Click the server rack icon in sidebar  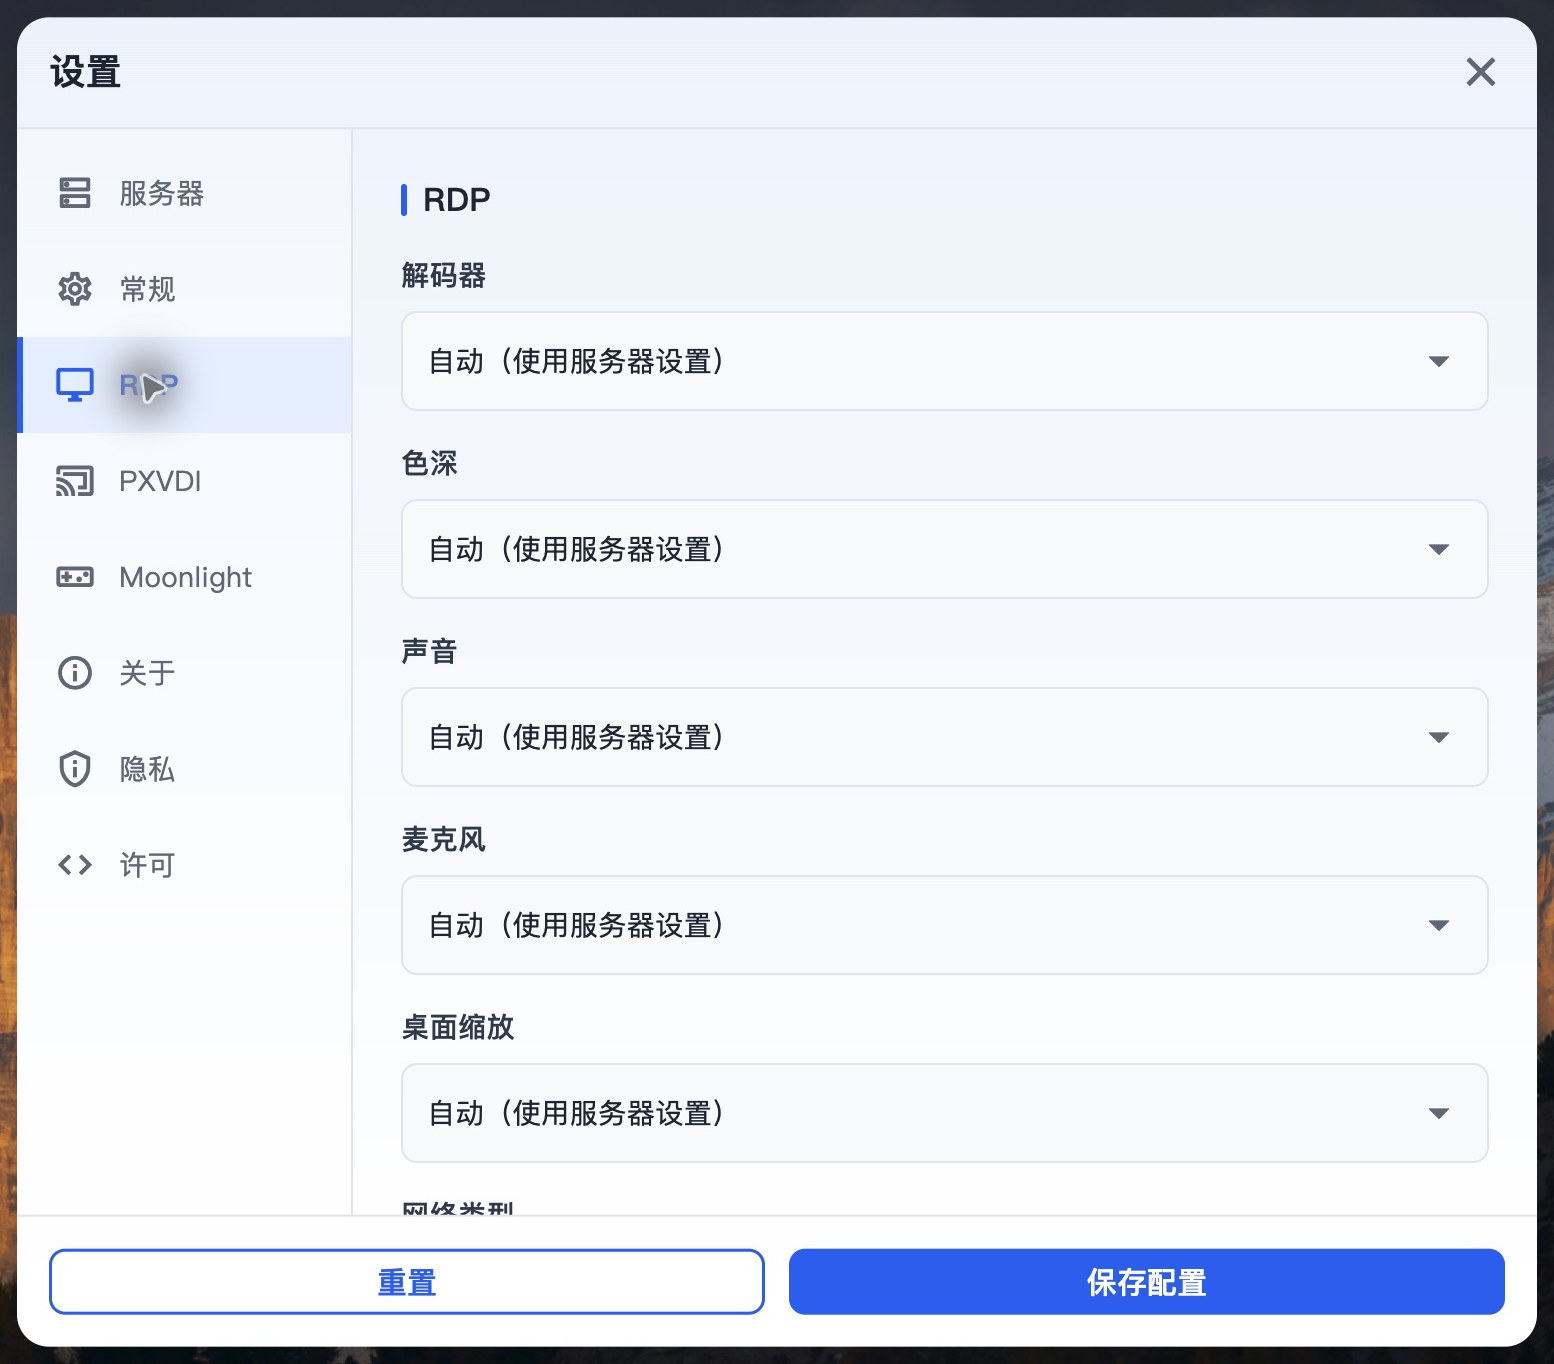(75, 193)
